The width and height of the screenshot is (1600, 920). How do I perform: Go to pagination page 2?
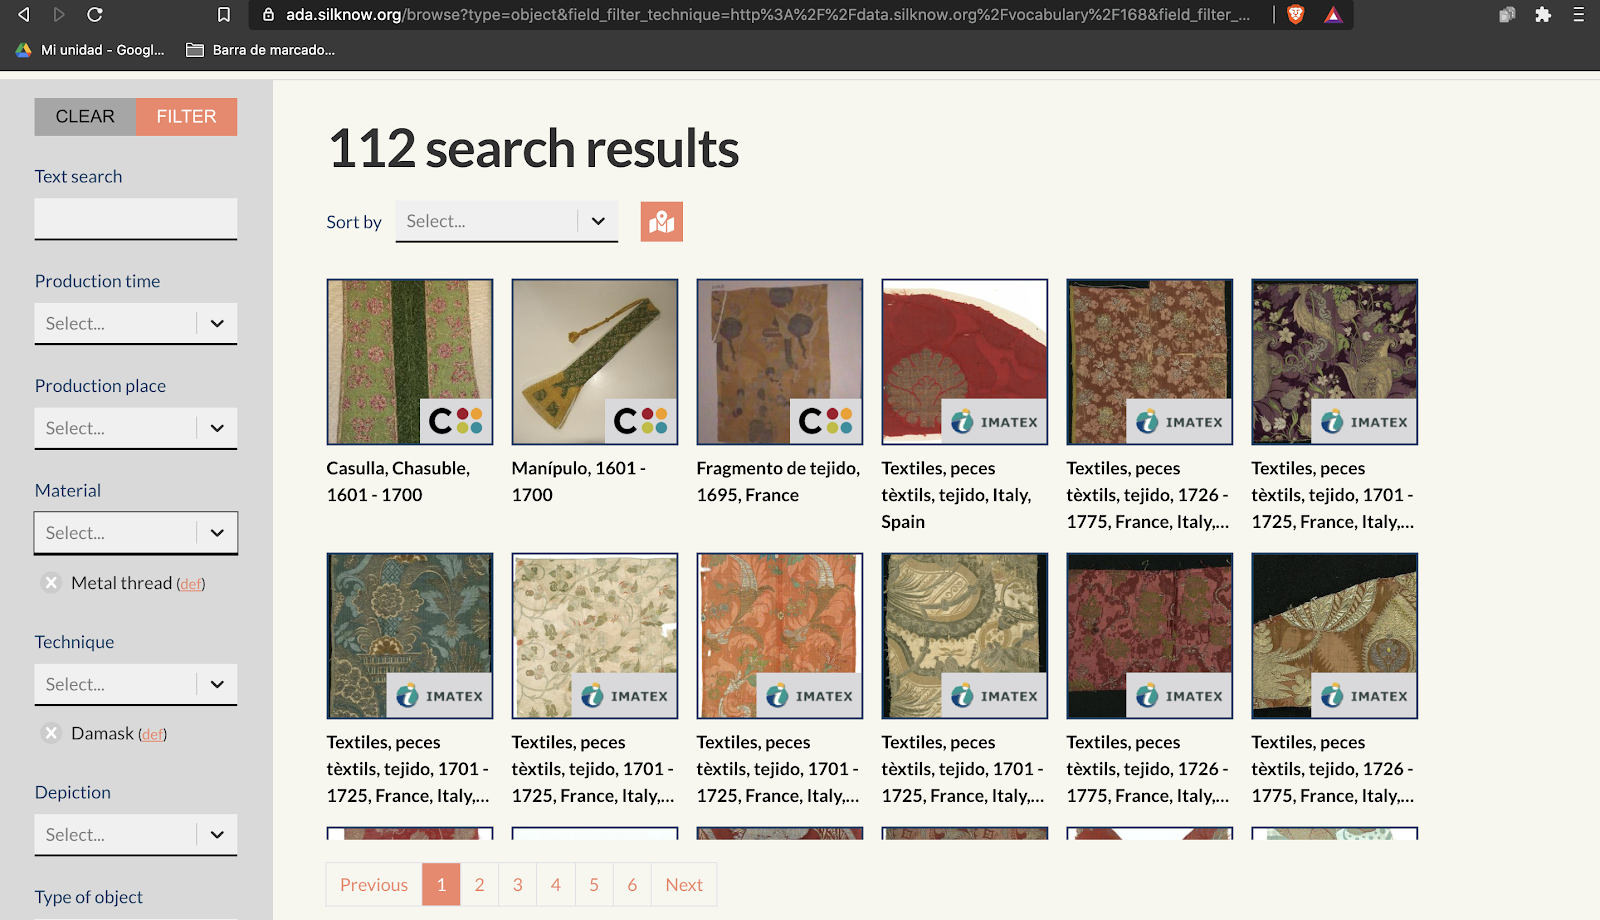click(x=479, y=884)
